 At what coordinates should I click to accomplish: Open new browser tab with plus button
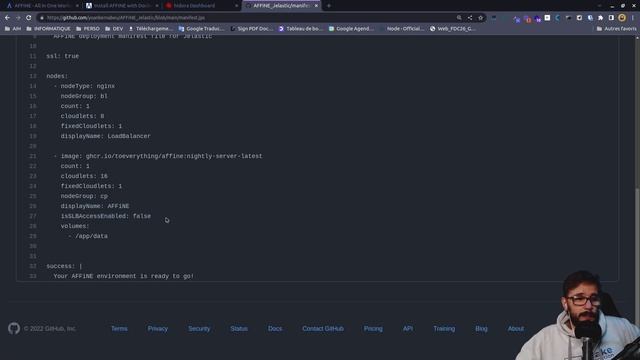(x=329, y=6)
